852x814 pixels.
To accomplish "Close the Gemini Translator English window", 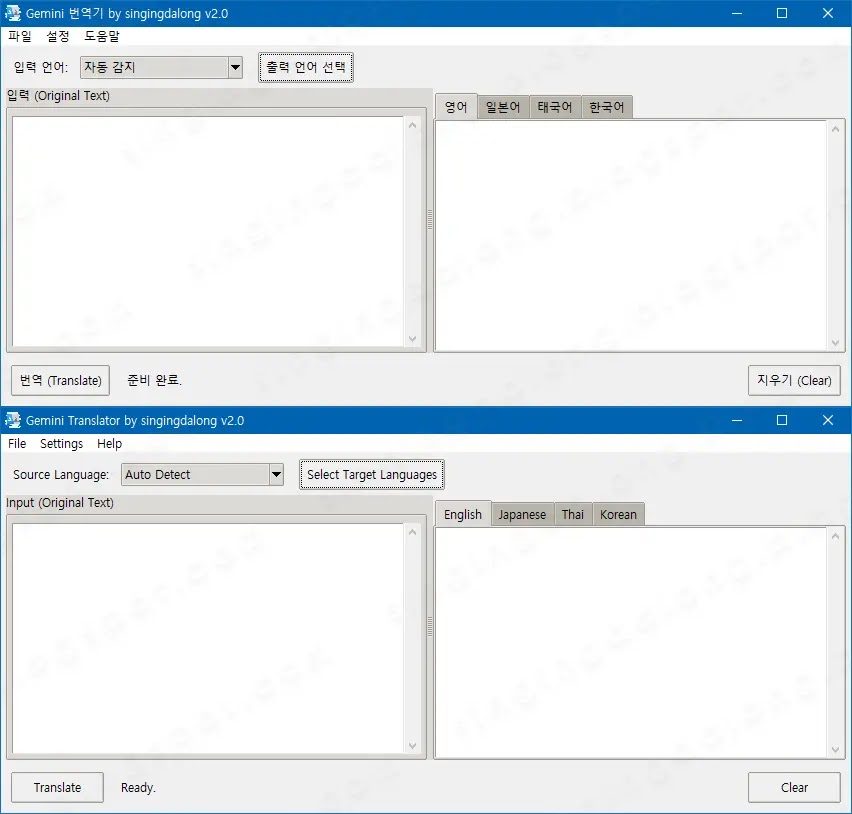I will [x=828, y=420].
